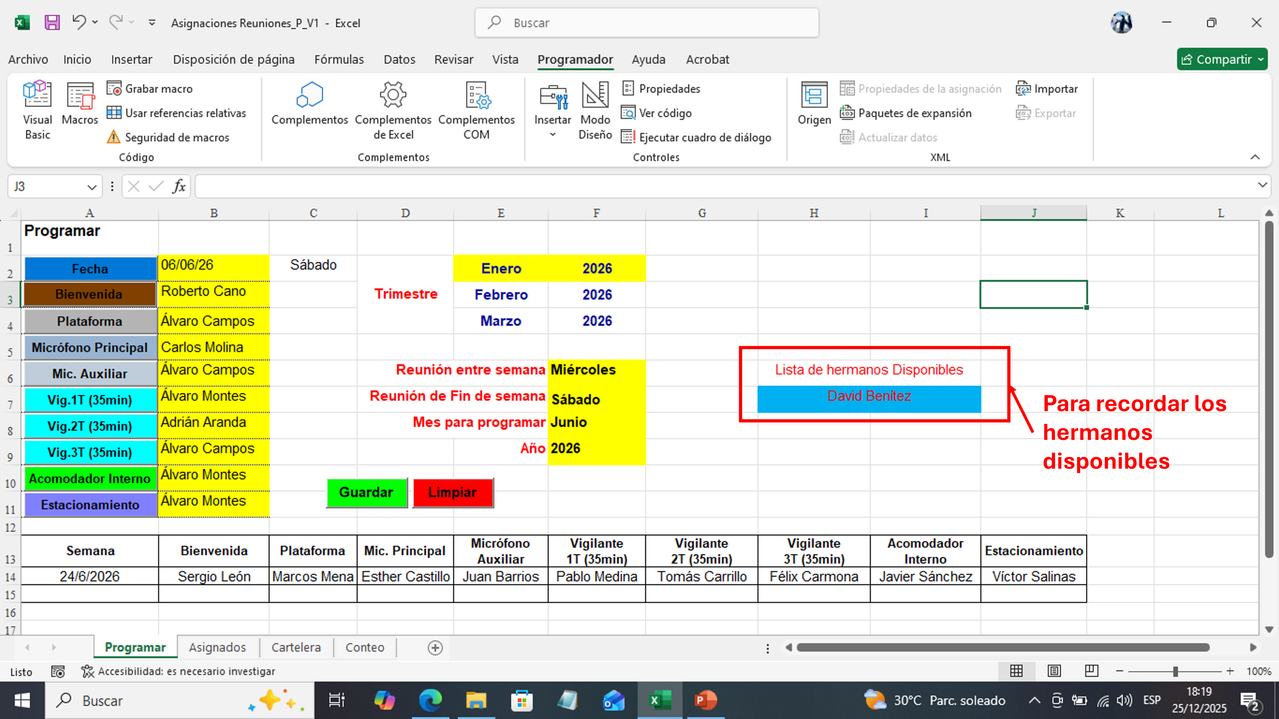Open Complementos de Excel
The image size is (1279, 719).
[393, 111]
